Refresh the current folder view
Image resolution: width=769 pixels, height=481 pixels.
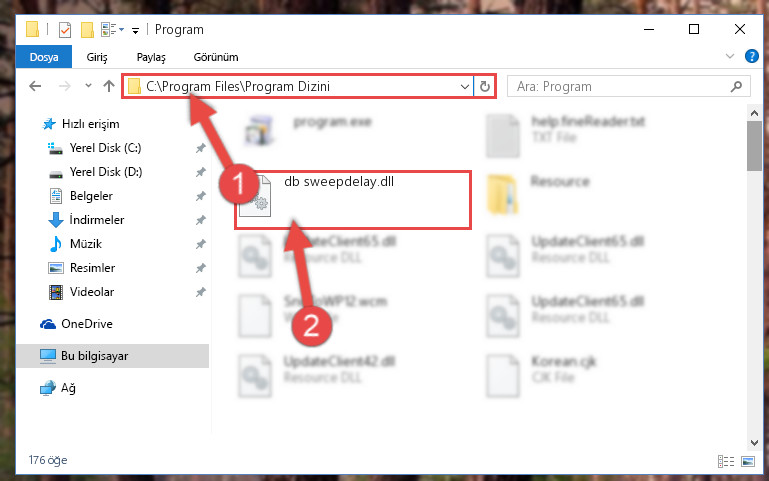click(x=485, y=86)
